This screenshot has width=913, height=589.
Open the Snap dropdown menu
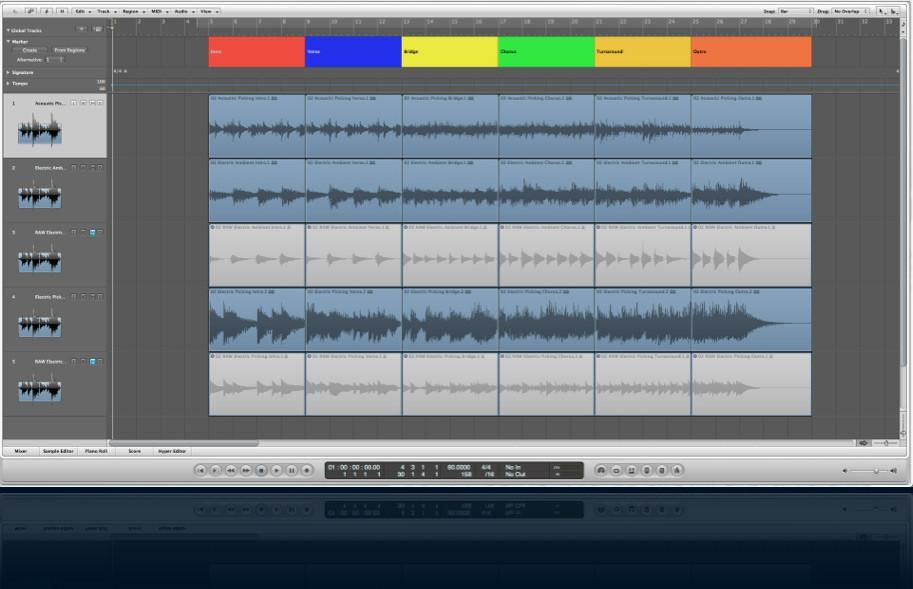(796, 10)
